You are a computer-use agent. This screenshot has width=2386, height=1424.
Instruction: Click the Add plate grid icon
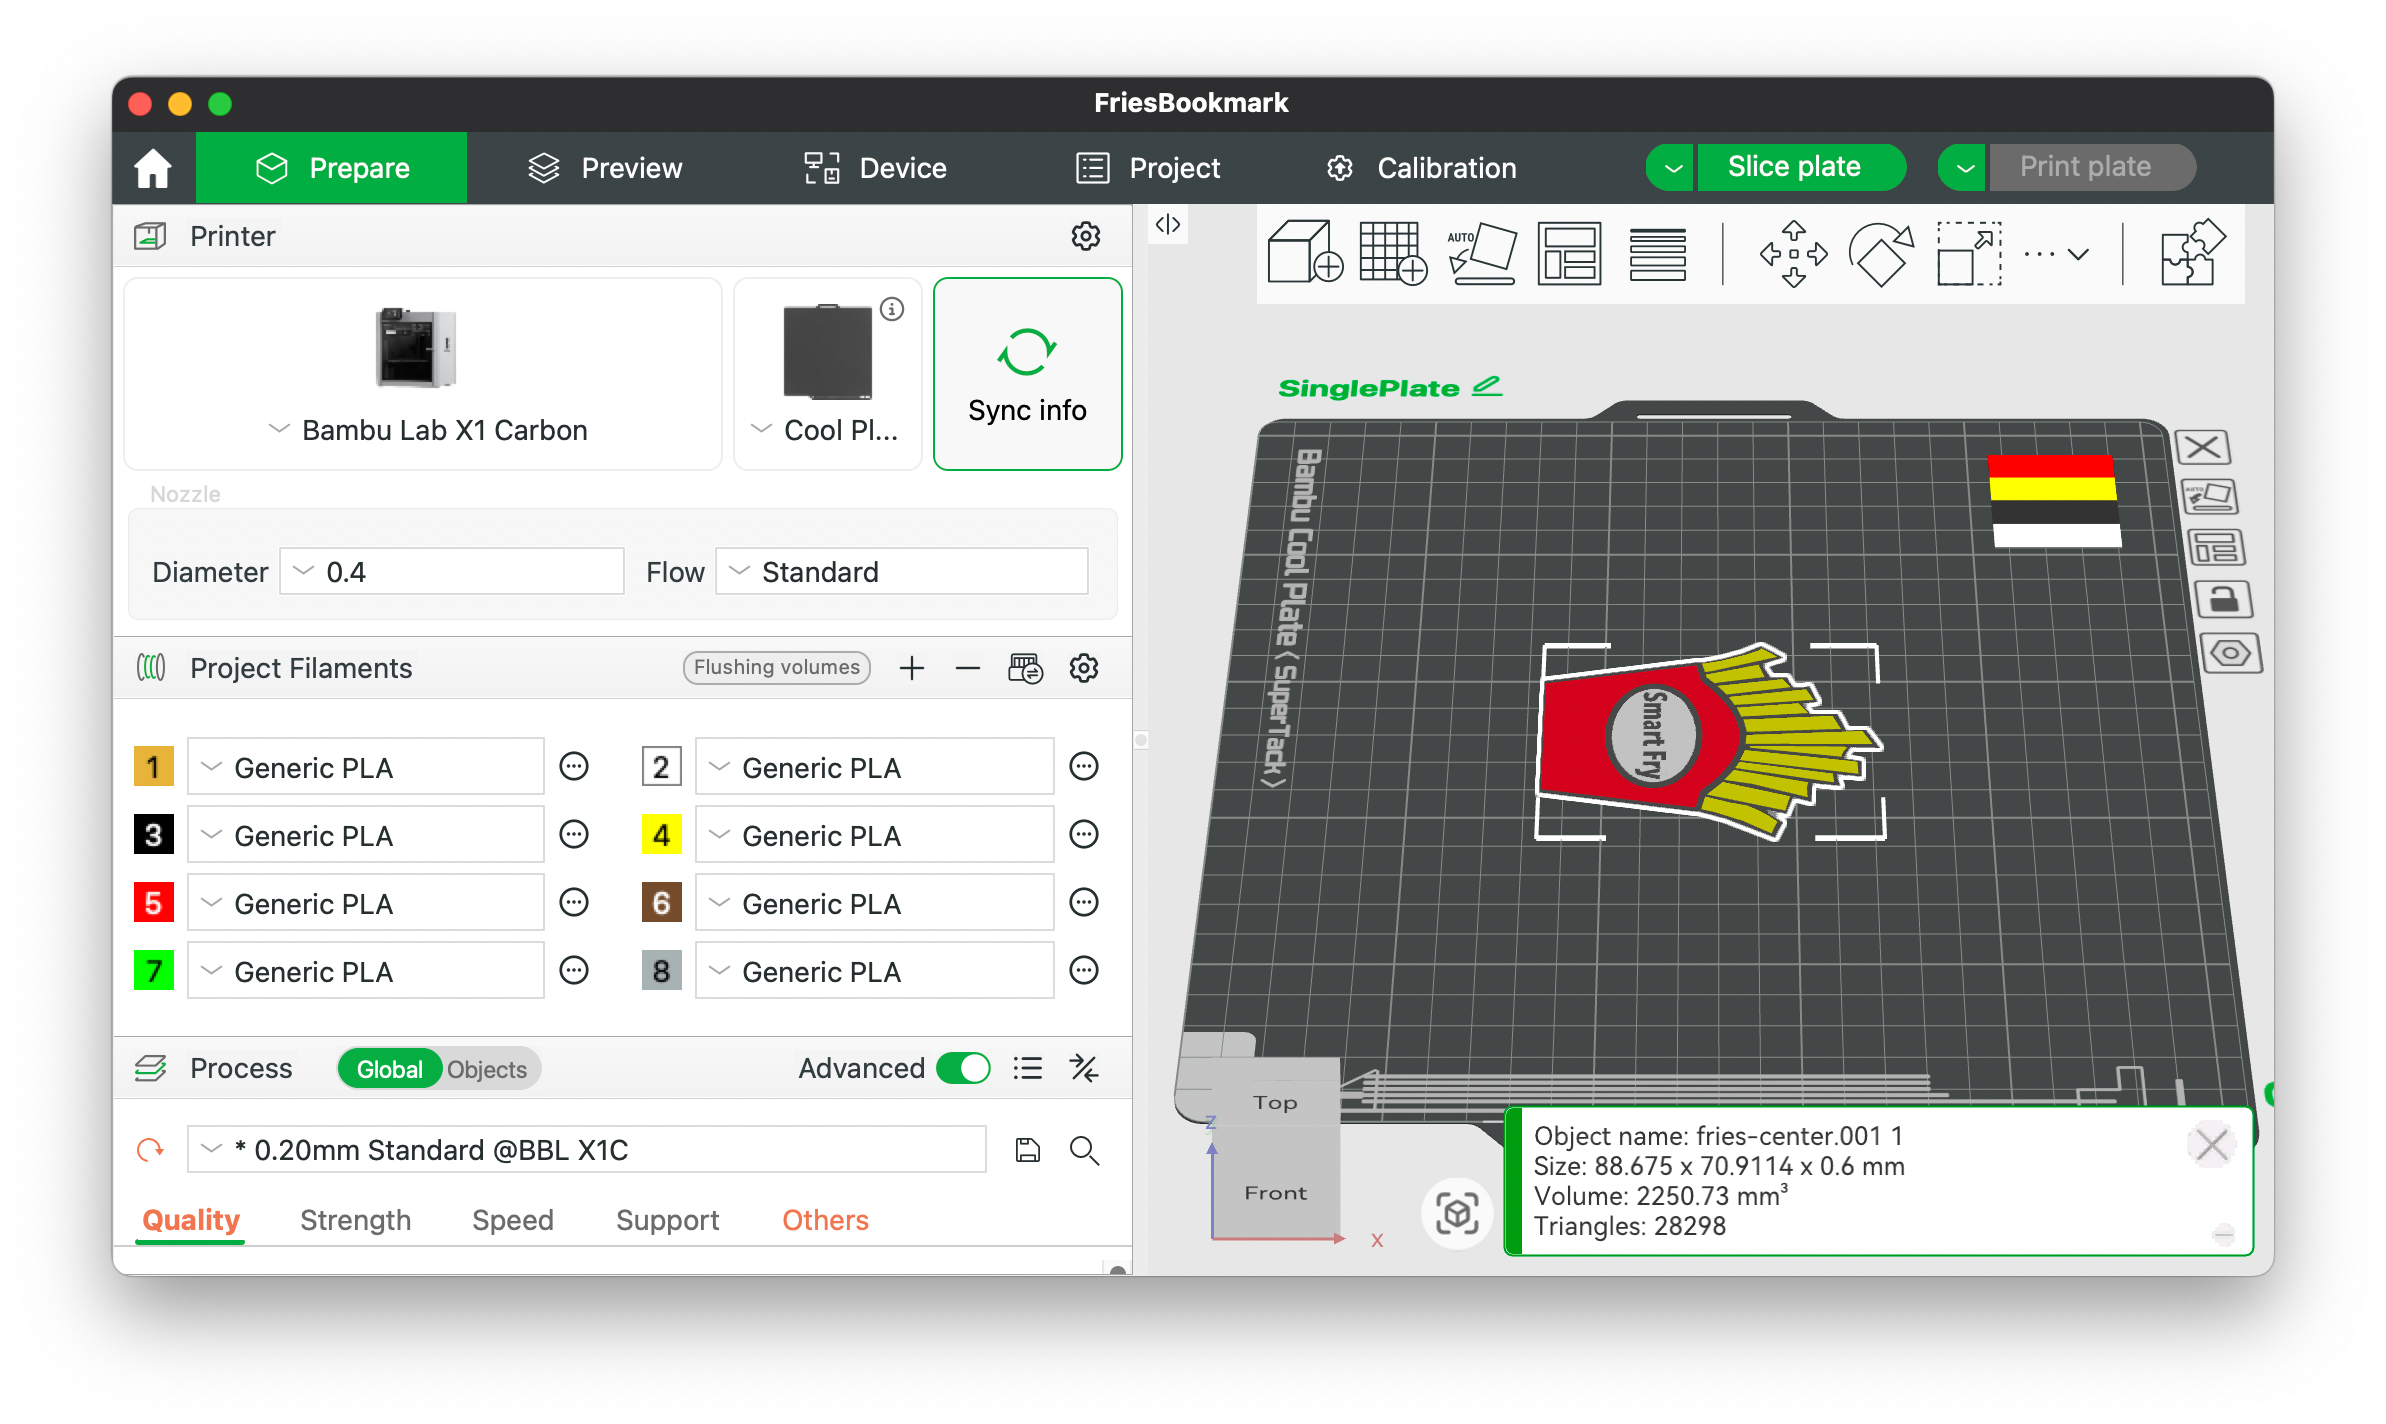point(1392,253)
